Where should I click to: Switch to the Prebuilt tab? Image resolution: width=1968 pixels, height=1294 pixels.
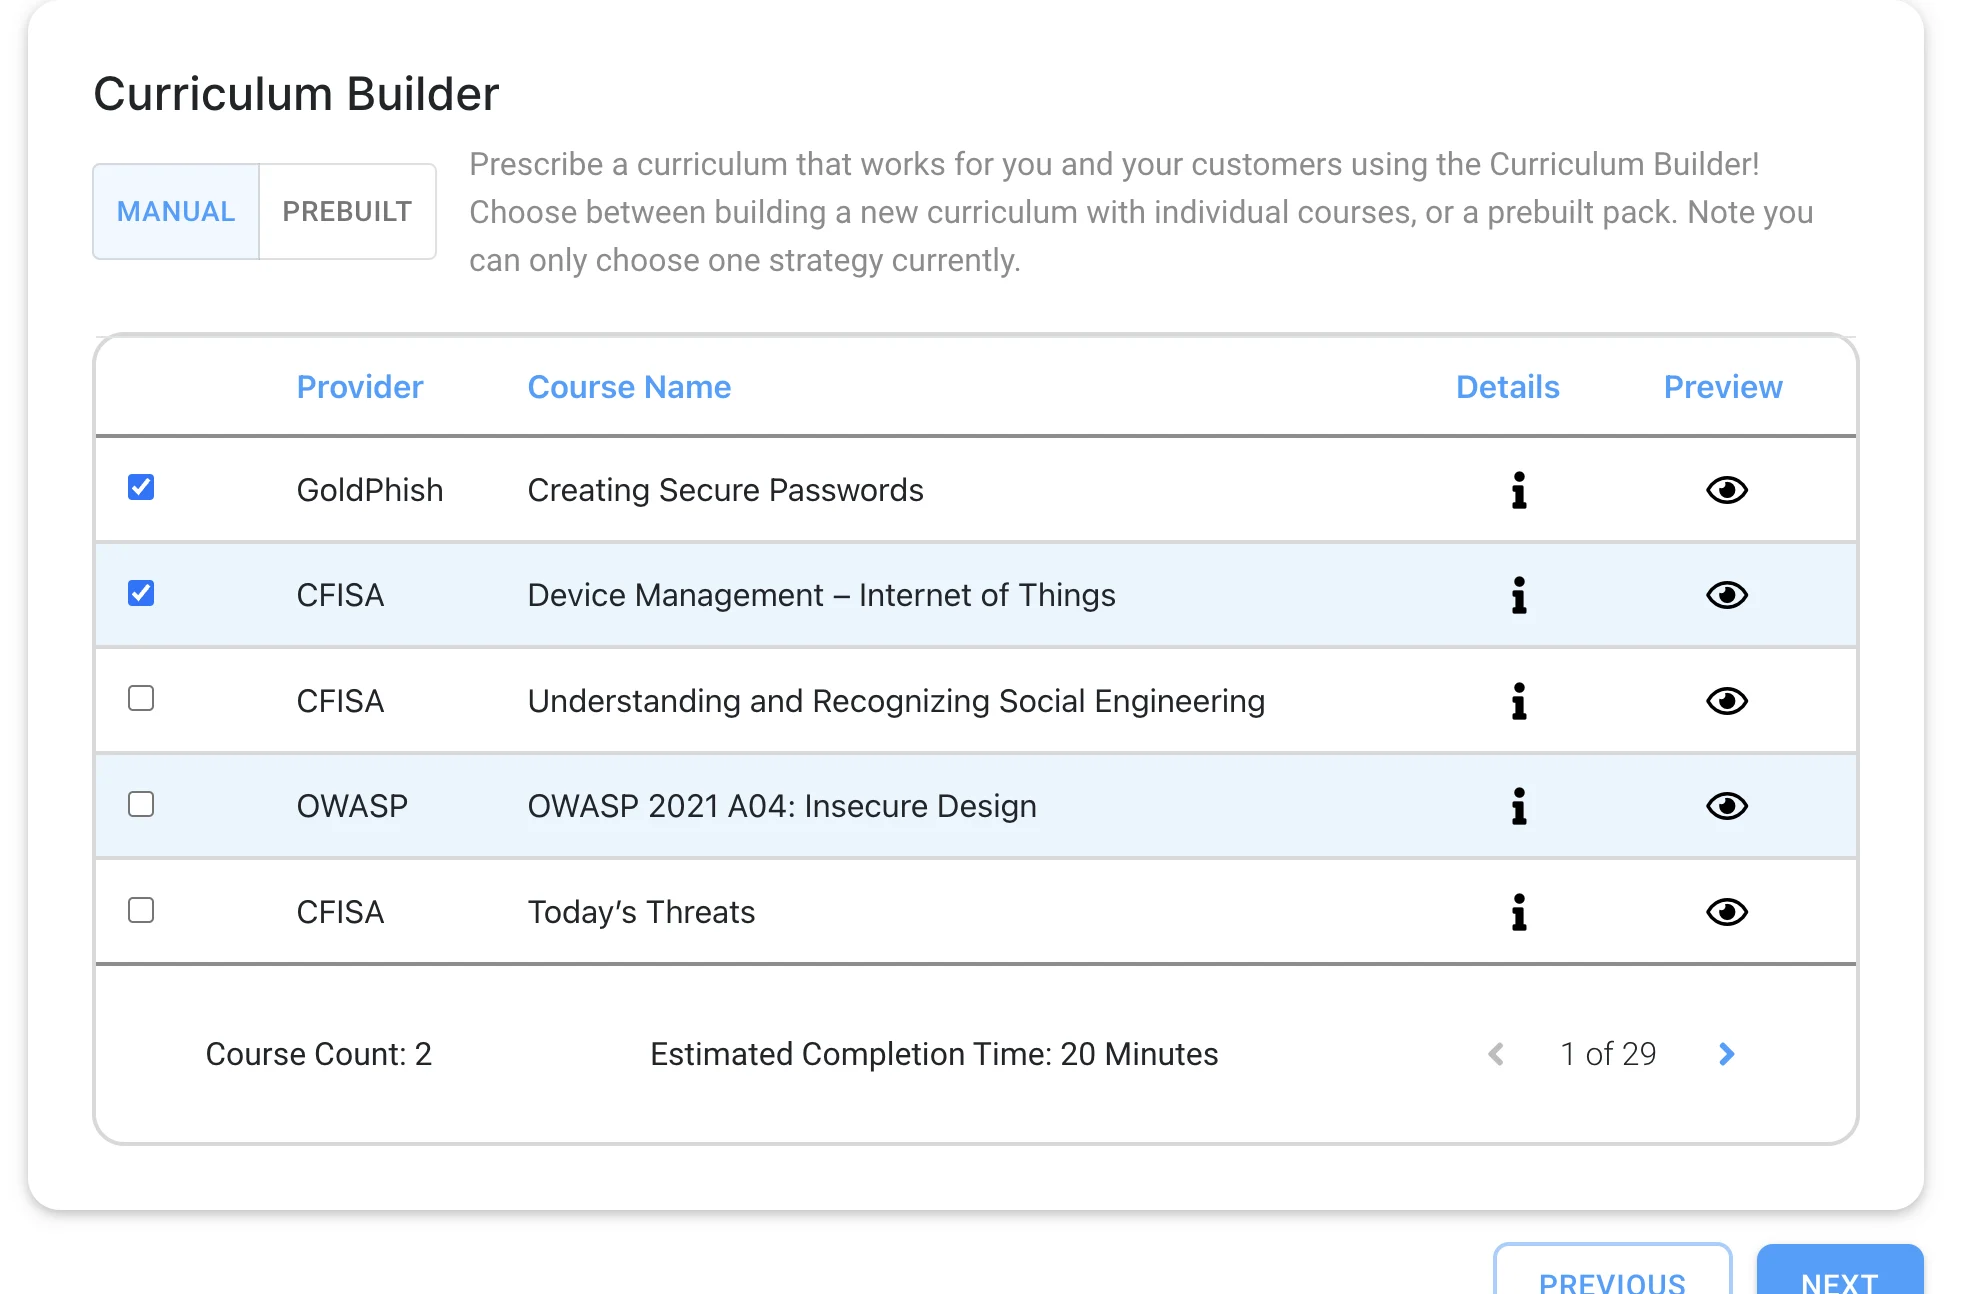[347, 211]
